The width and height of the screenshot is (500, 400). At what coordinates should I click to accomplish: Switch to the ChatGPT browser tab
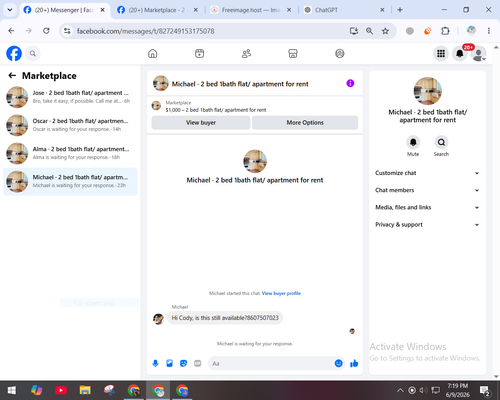tap(344, 10)
